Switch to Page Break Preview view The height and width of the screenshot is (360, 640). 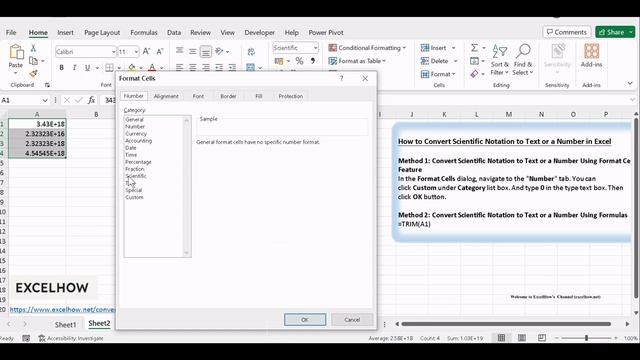pos(542,338)
